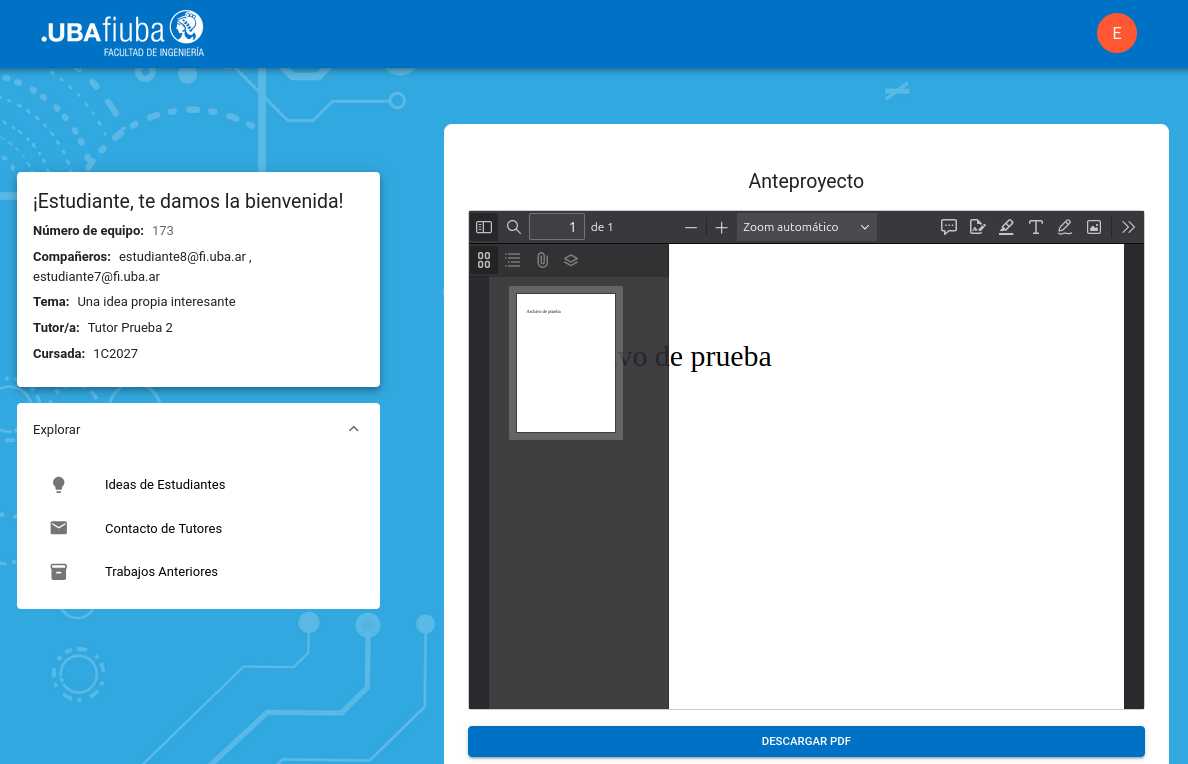
Task: Zoom out with the minus button
Action: click(x=691, y=227)
